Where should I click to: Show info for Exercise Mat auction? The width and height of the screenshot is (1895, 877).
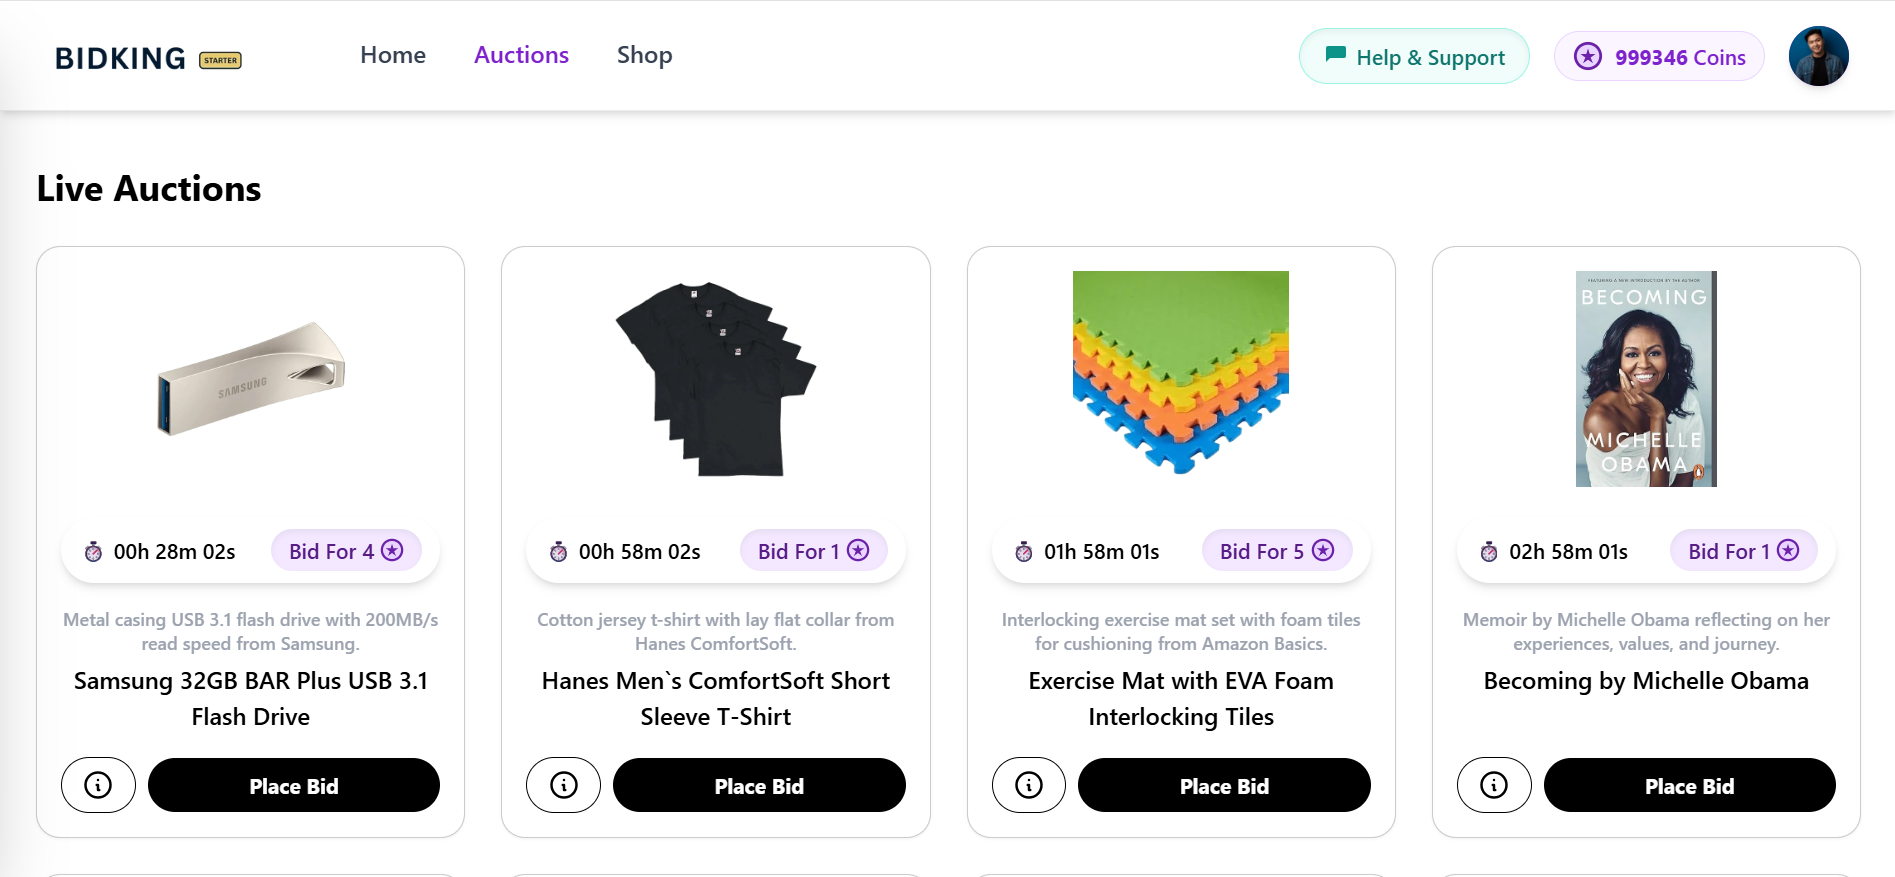(x=1028, y=785)
